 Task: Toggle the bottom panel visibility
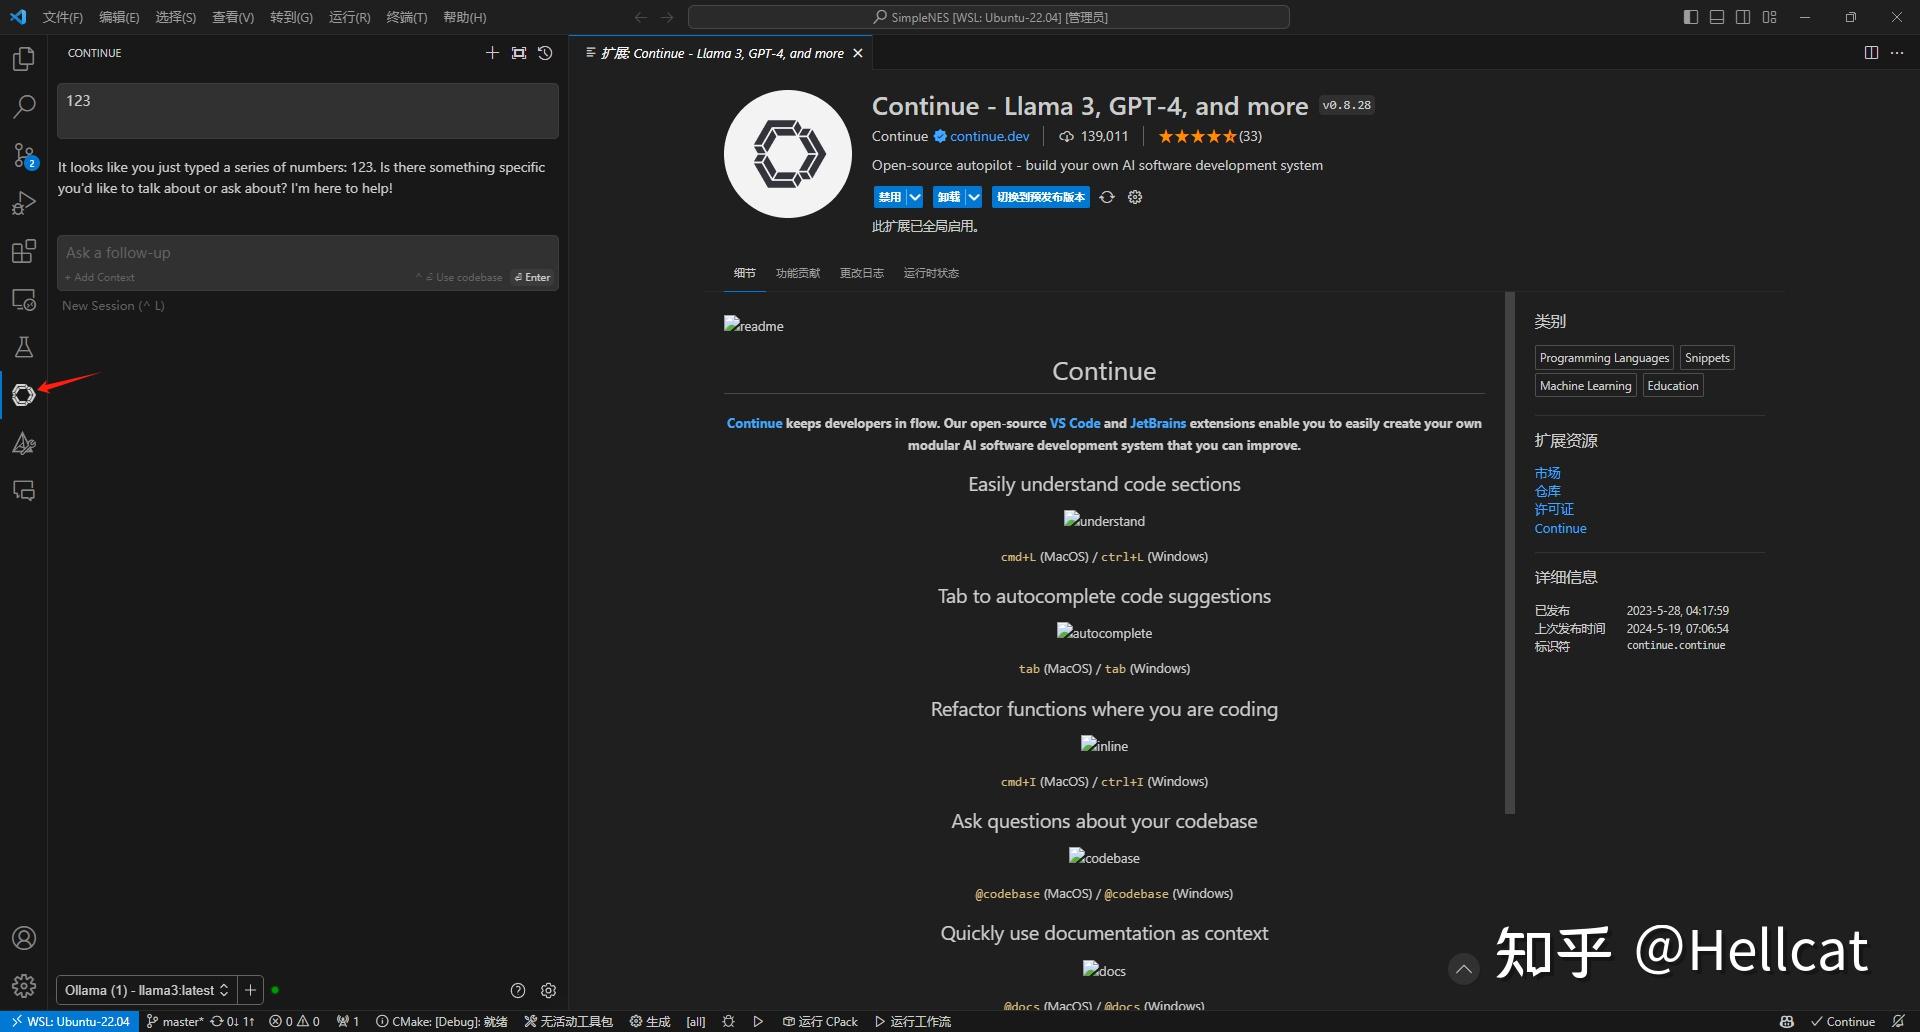click(1716, 17)
